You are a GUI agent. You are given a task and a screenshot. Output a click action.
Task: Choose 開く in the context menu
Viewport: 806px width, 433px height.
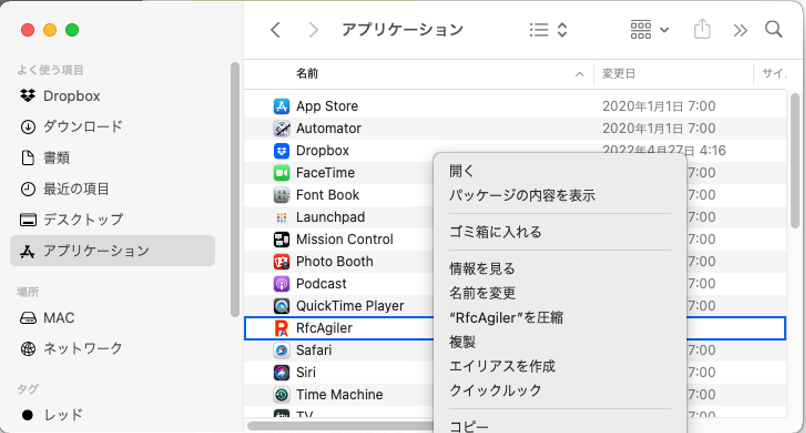click(x=560, y=171)
